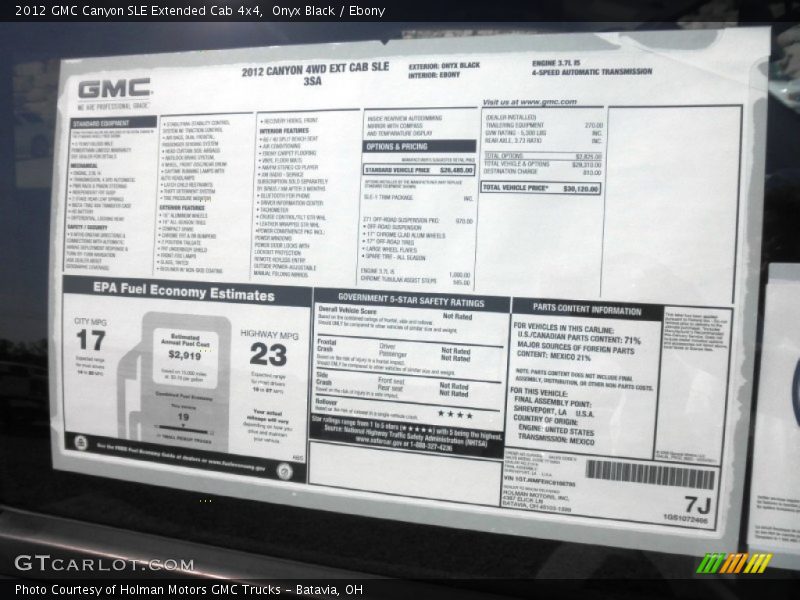This screenshot has height=600, width=800.
Task: Click 'SLE-1 TRIM PACKAGE' line
Action: [x=418, y=197]
